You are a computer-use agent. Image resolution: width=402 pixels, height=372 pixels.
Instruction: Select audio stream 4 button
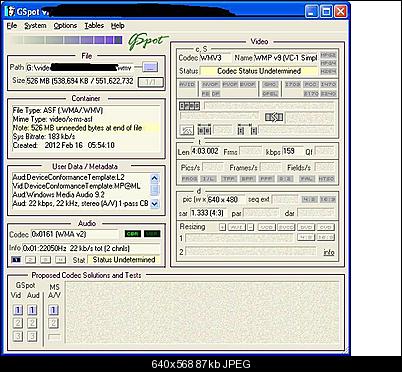coord(60,259)
